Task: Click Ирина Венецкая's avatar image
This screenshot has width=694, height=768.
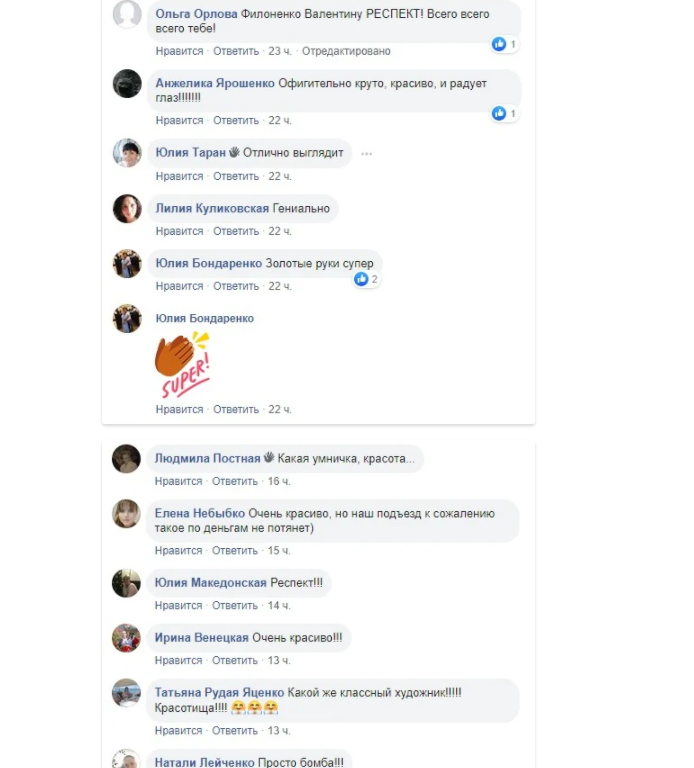Action: coord(126,638)
